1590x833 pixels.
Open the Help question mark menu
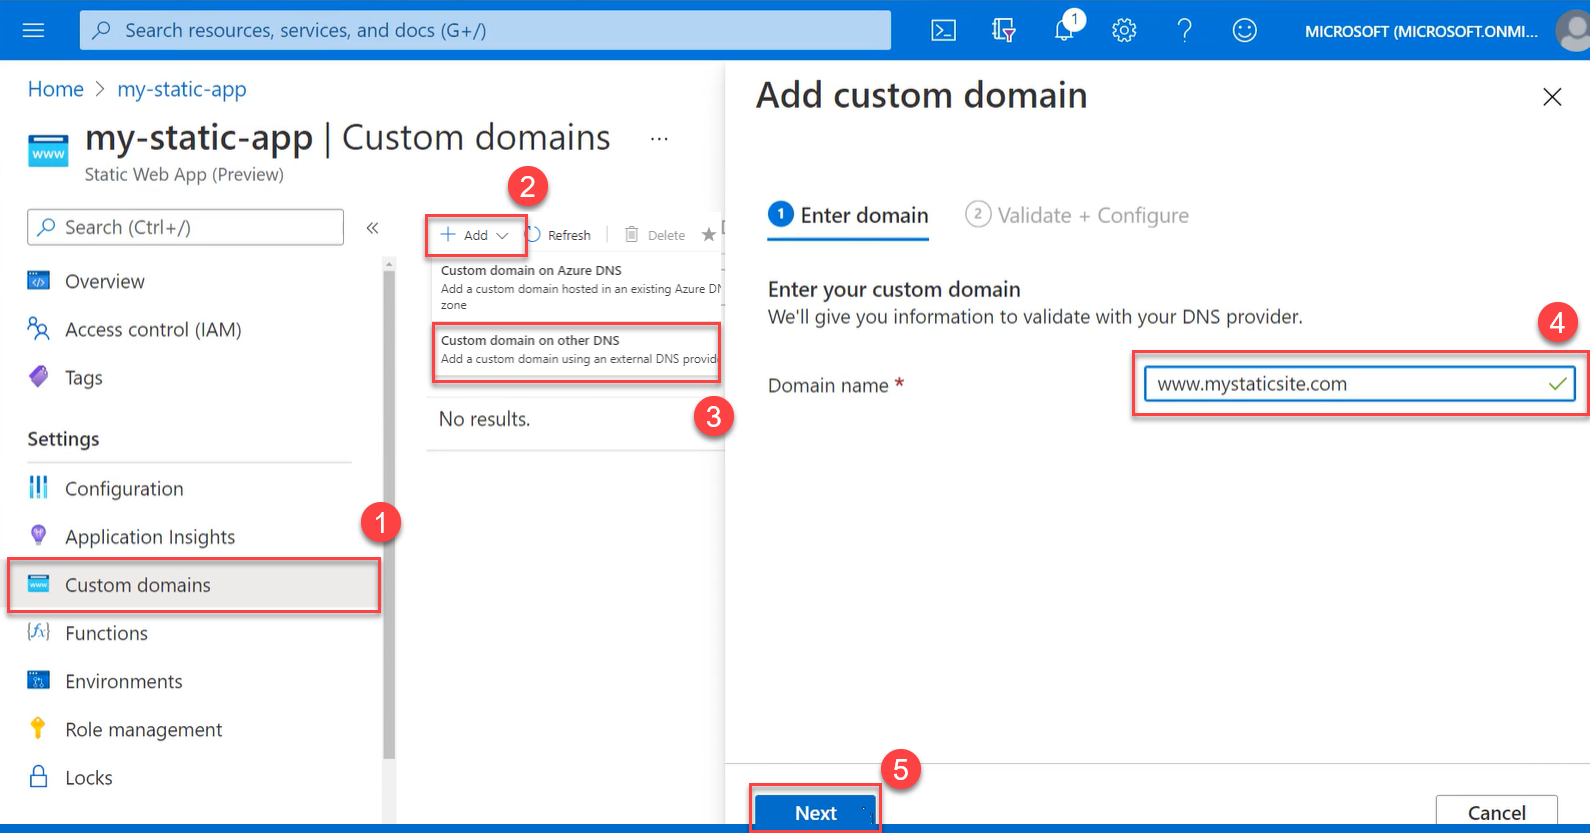point(1184,31)
